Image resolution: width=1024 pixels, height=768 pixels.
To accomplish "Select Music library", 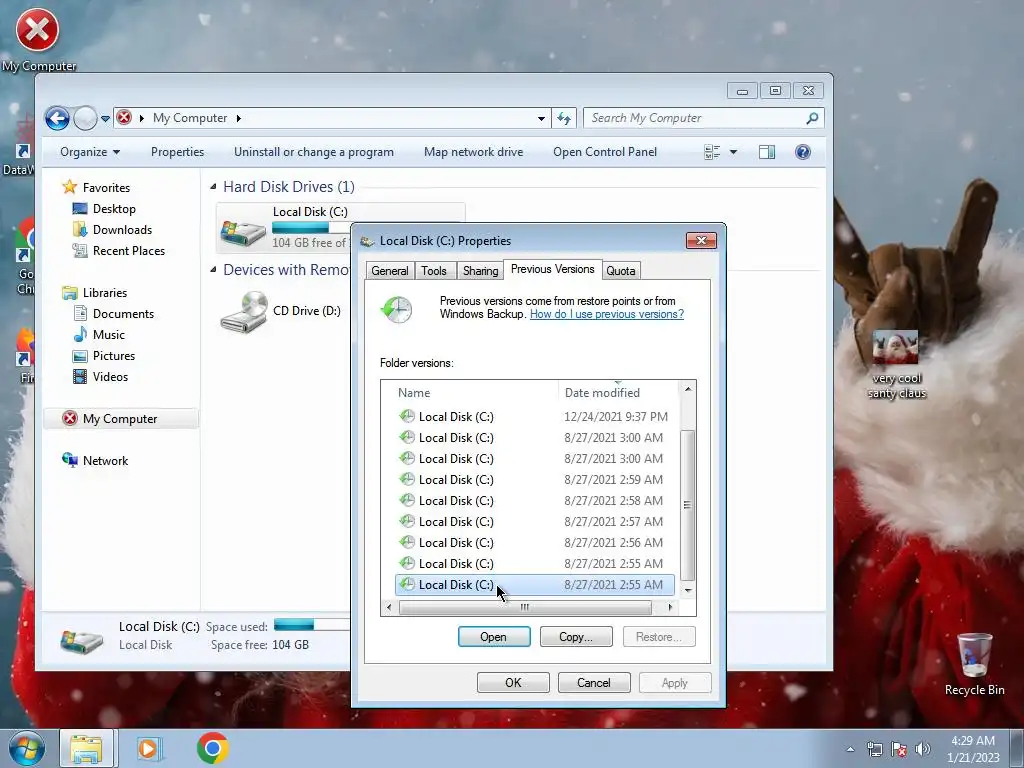I will coord(99,334).
